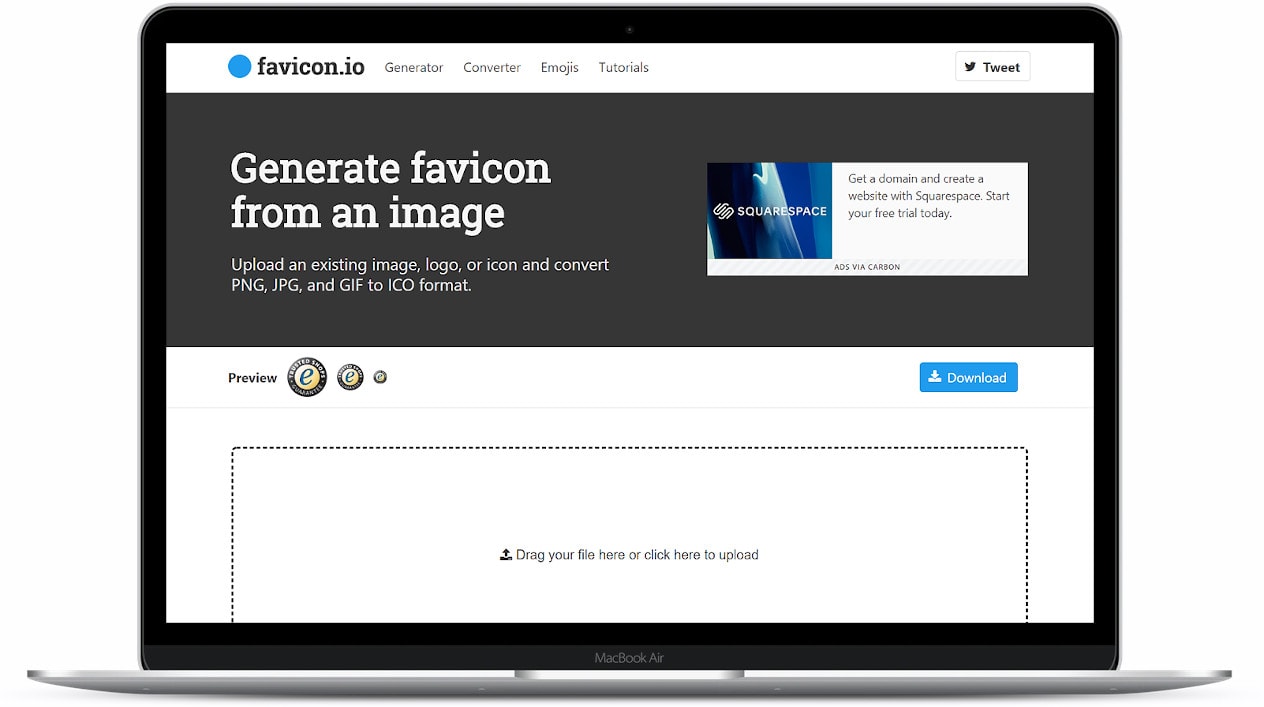Click the Squarespace free trial ad text
The width and height of the screenshot is (1264, 707).
pyautogui.click(x=928, y=196)
